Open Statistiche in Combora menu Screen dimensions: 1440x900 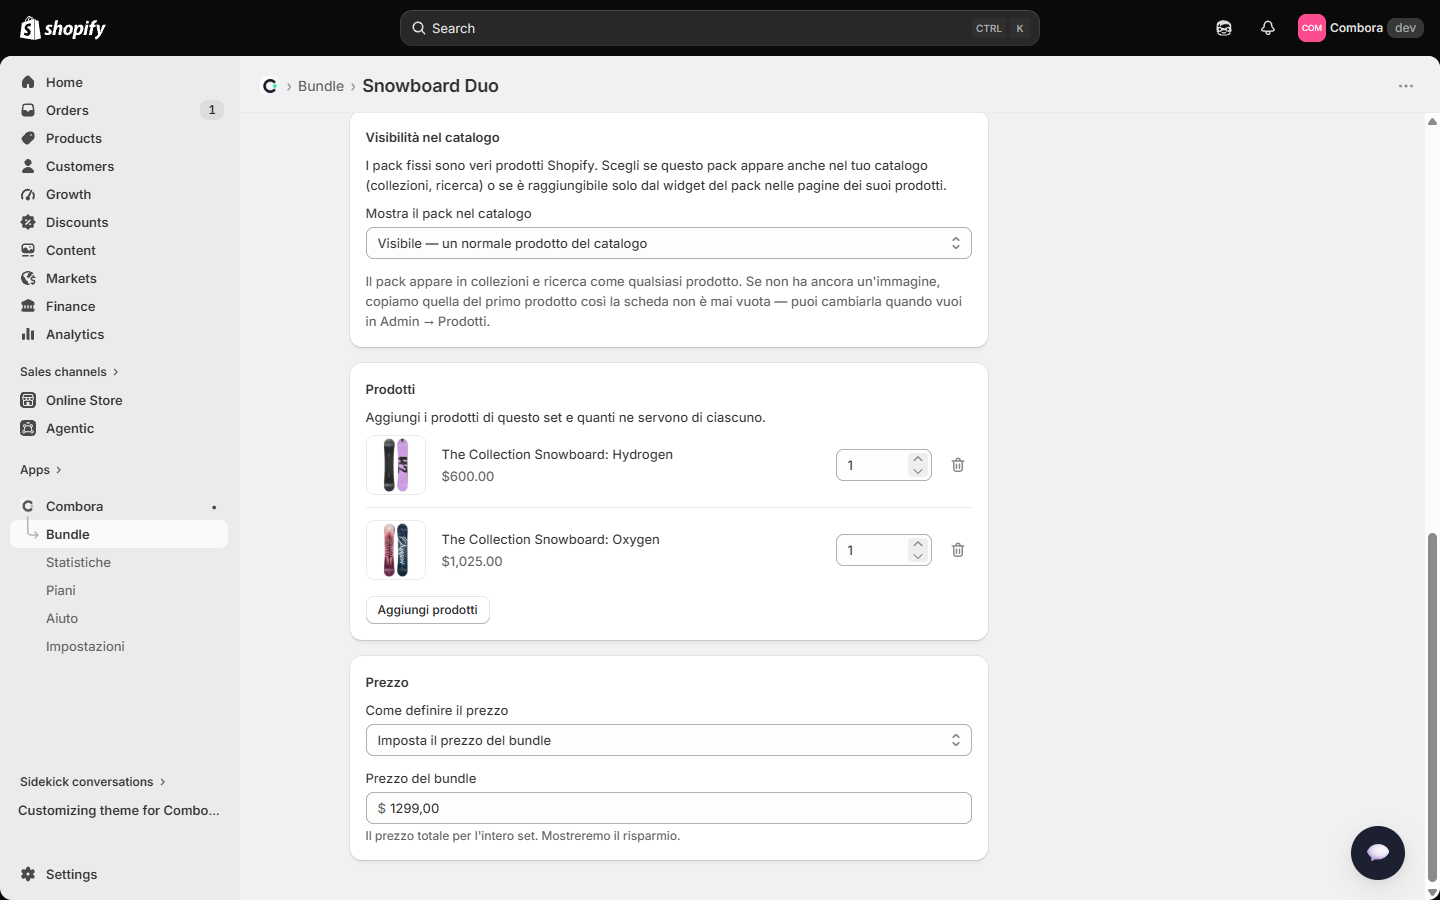[x=78, y=562]
